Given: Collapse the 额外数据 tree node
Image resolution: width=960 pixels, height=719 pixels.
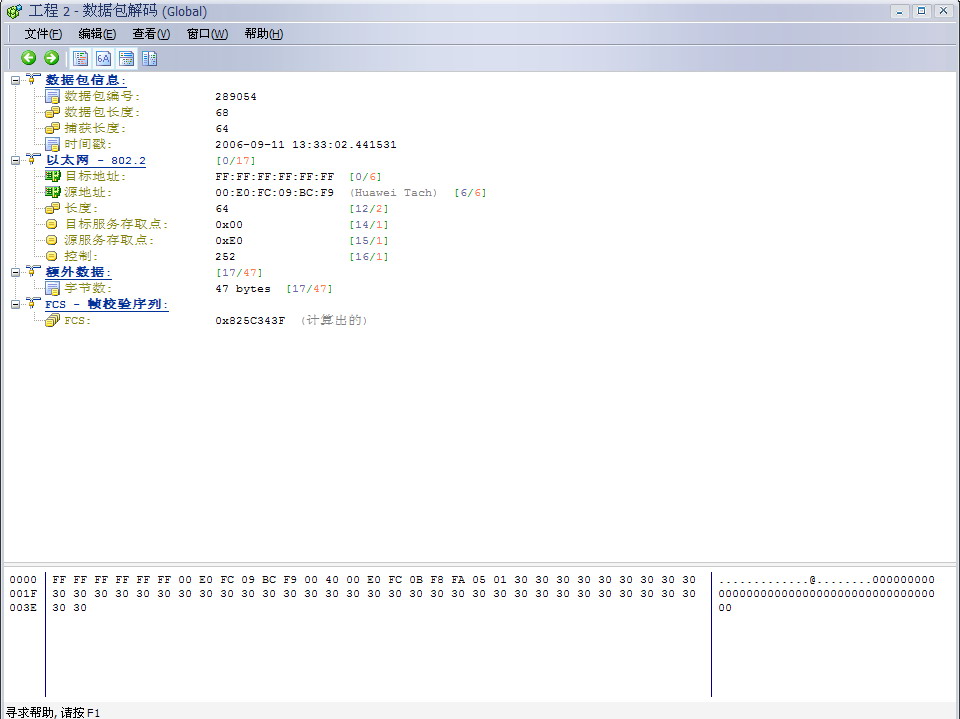Looking at the screenshot, I should click(x=15, y=272).
